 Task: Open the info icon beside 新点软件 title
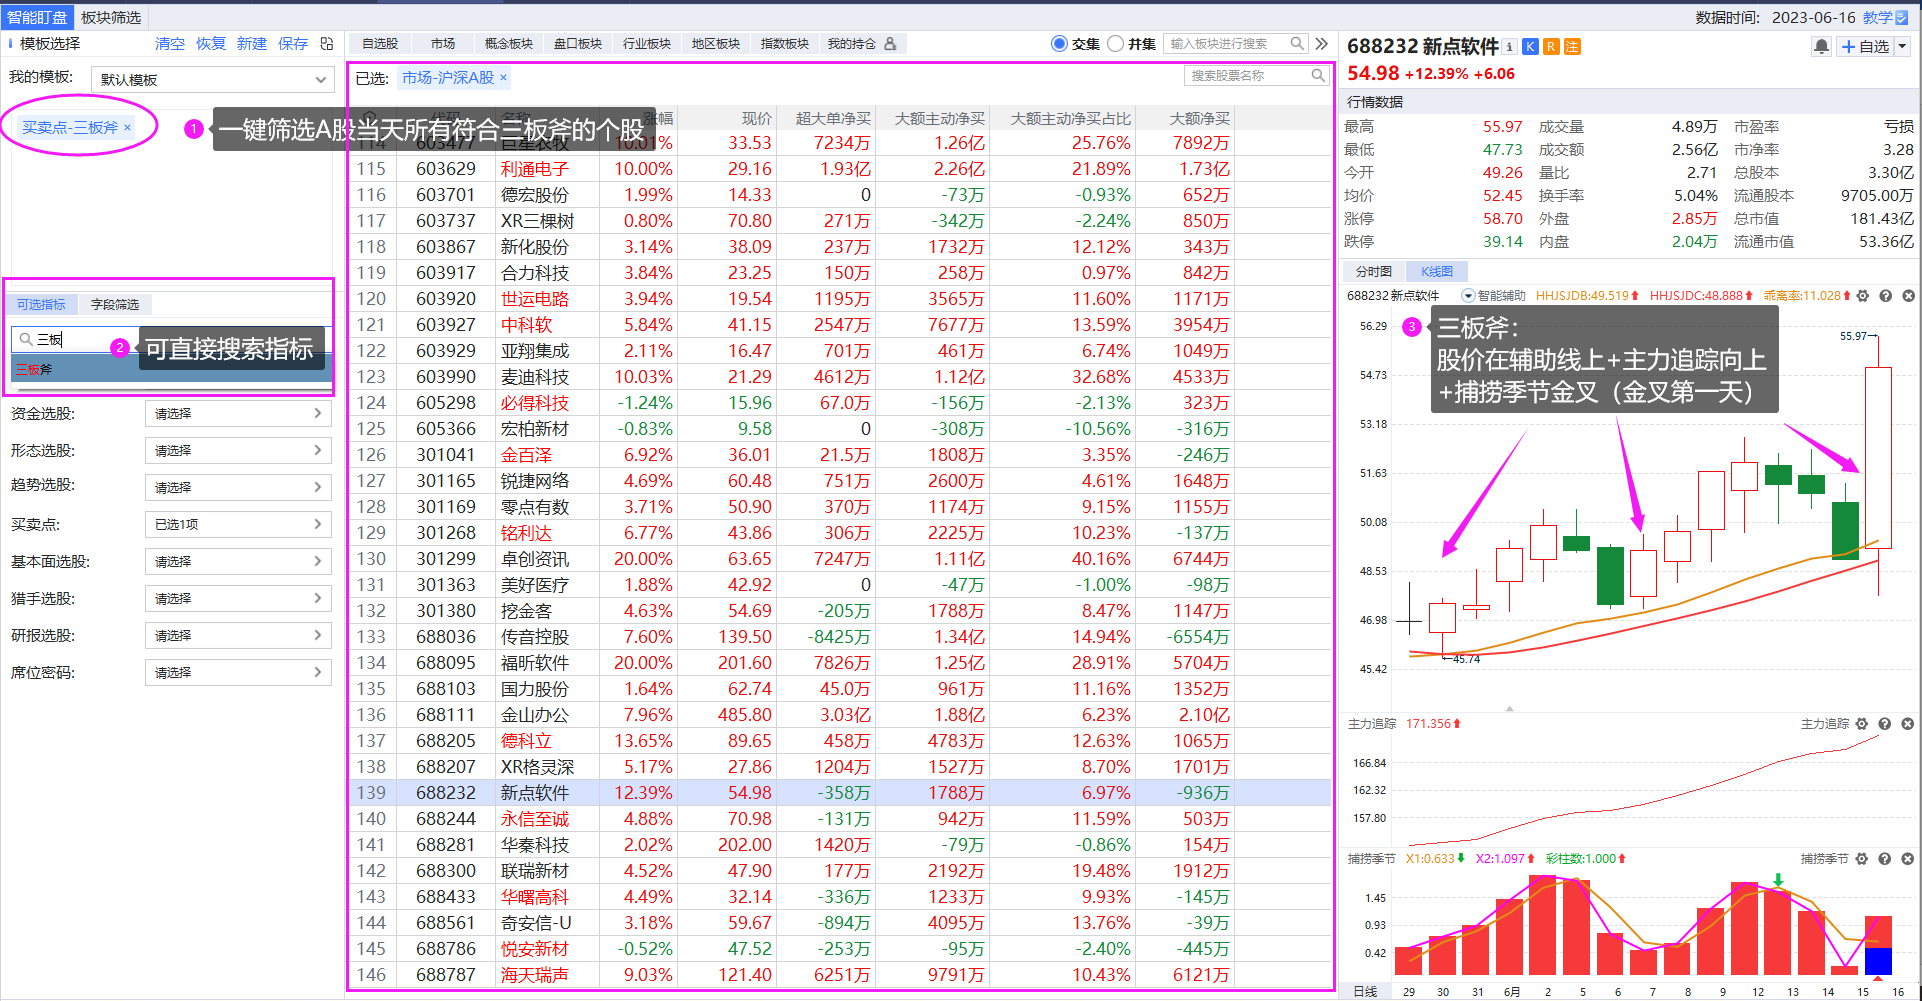[1509, 47]
